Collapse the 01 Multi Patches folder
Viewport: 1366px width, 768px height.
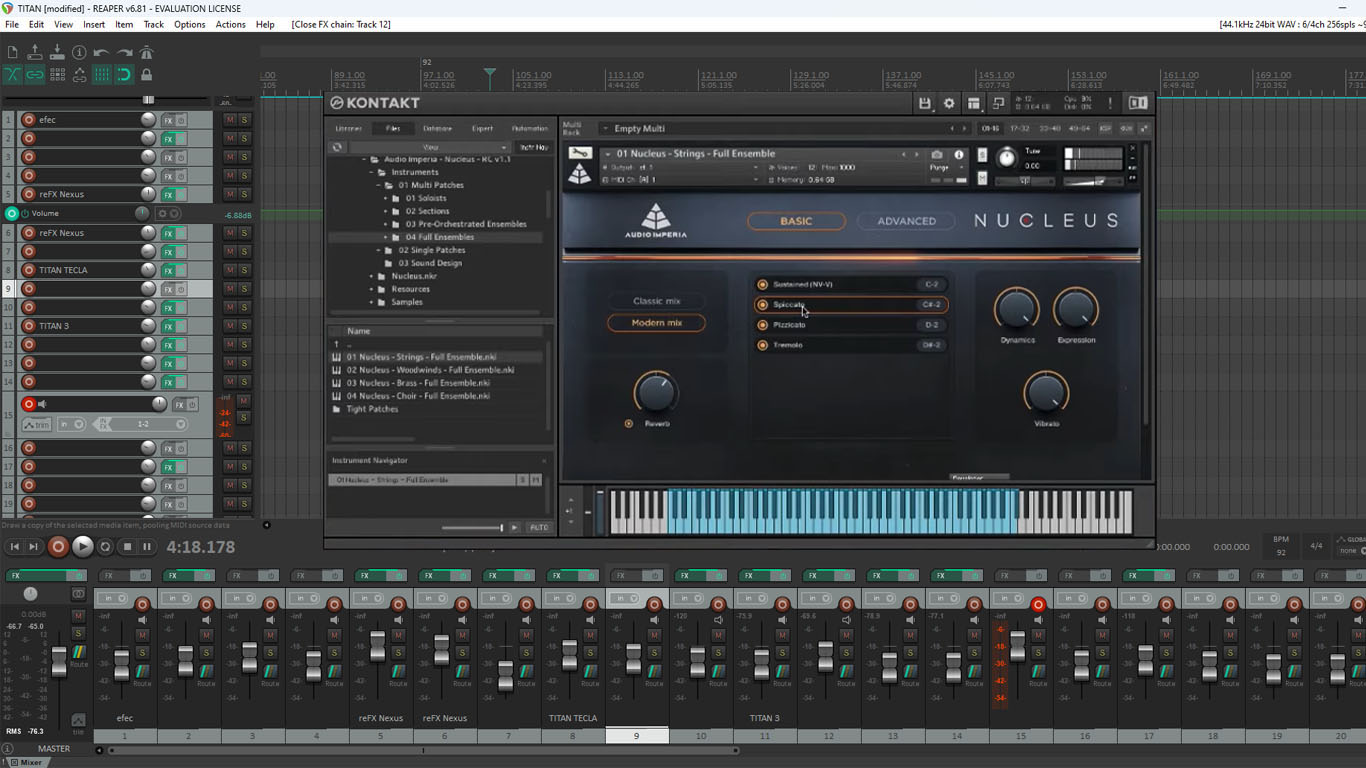(379, 185)
